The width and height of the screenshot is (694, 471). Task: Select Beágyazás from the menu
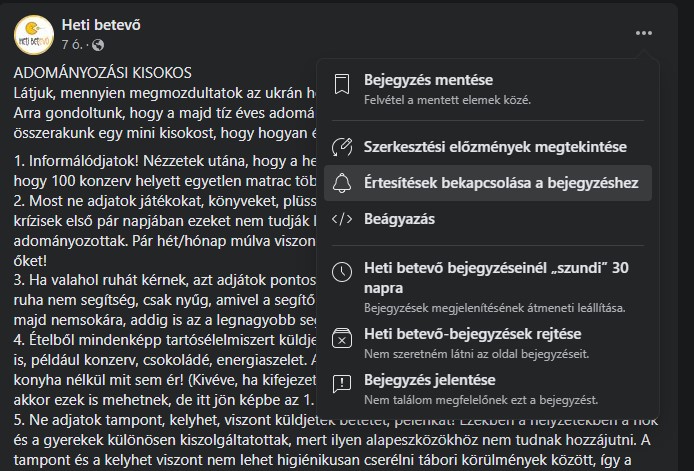click(x=488, y=219)
